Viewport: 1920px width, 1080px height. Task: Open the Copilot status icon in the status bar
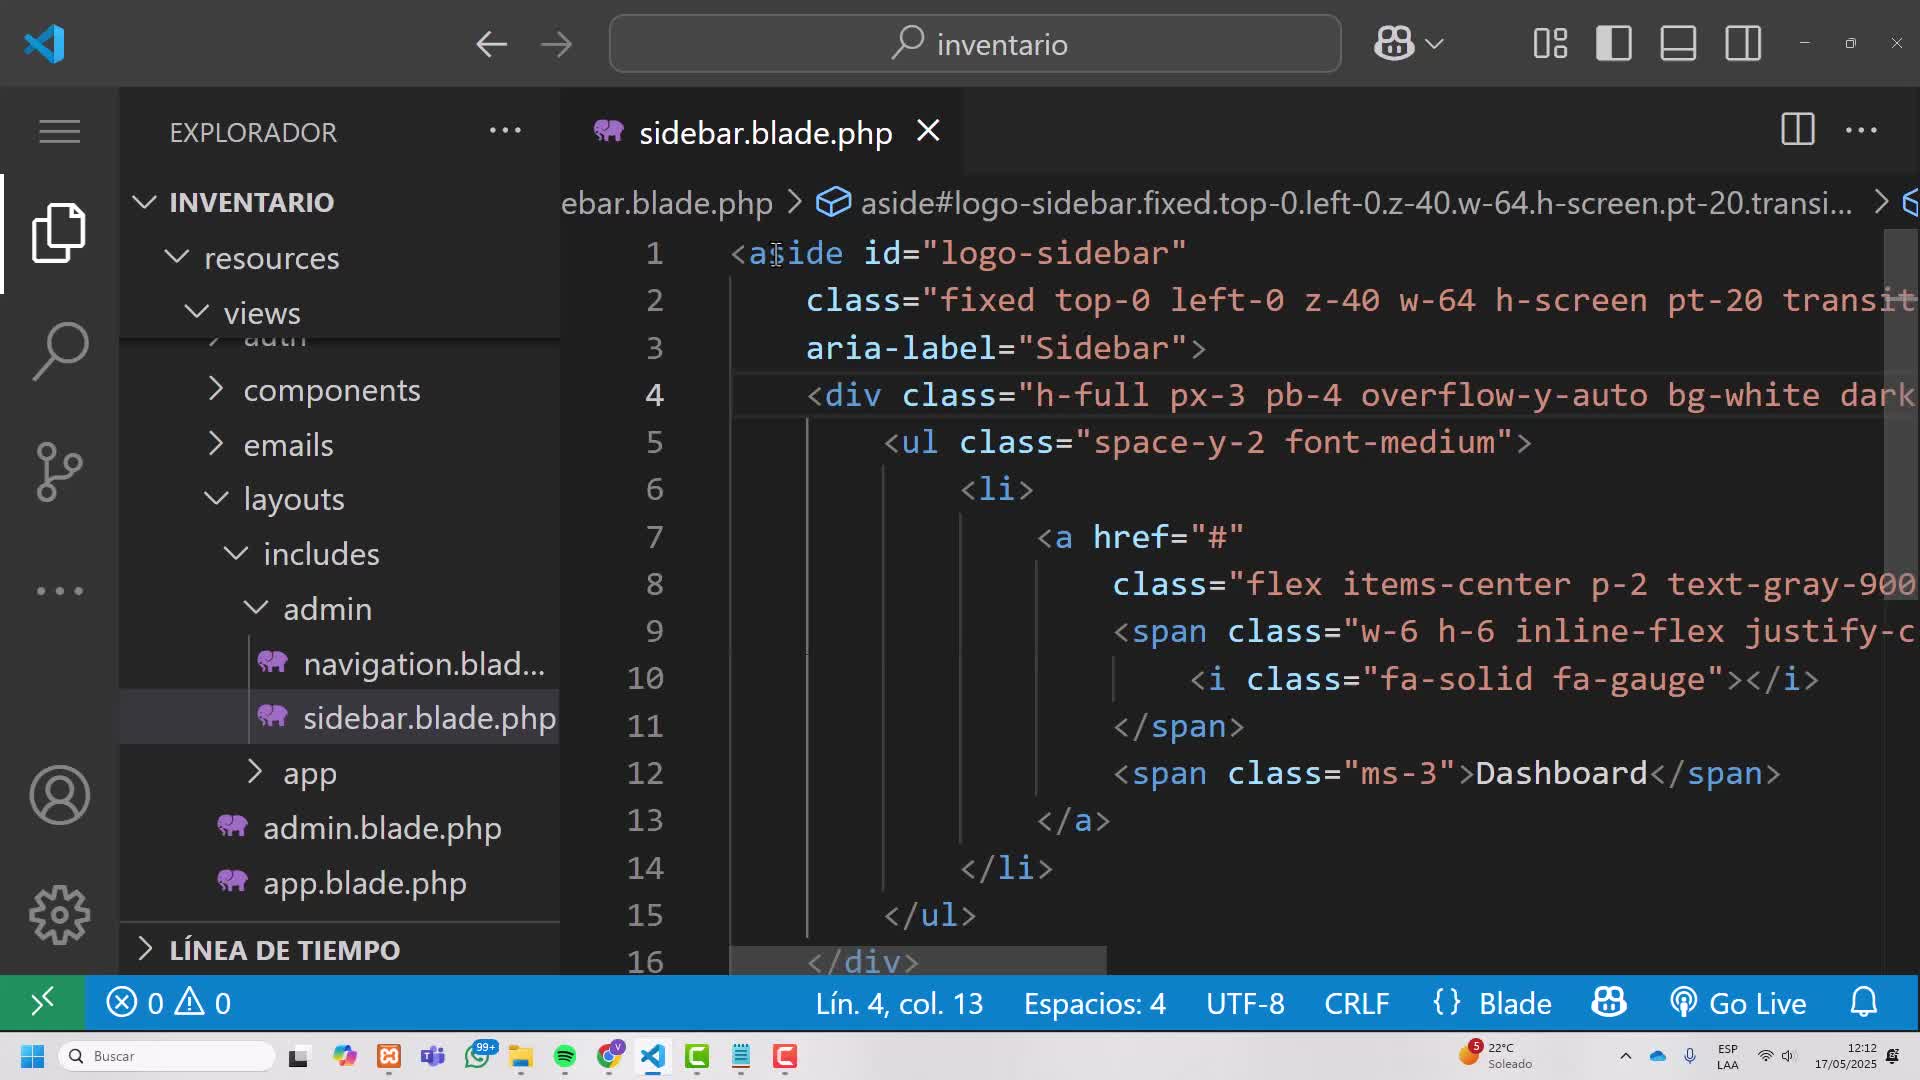tap(1609, 1003)
